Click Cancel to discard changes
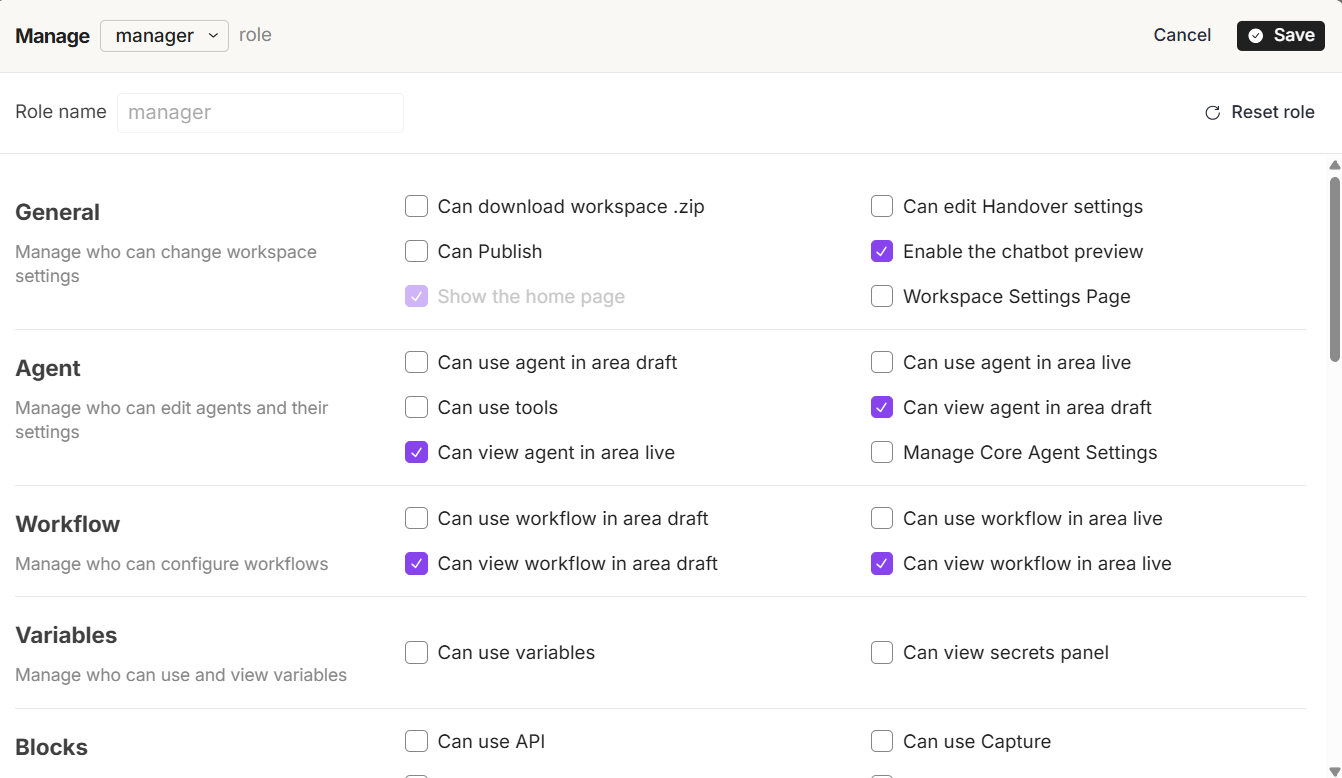1342x778 pixels. point(1181,35)
